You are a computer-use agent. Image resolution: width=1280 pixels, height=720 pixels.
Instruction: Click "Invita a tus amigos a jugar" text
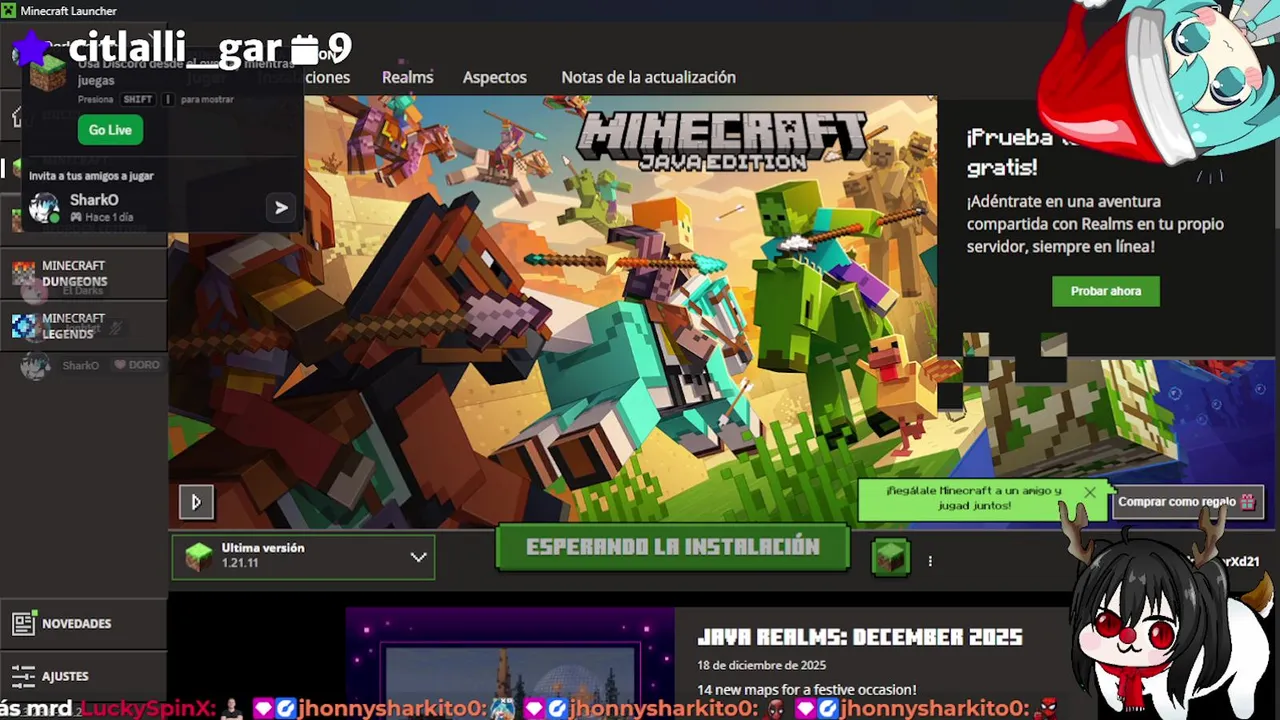(91, 176)
